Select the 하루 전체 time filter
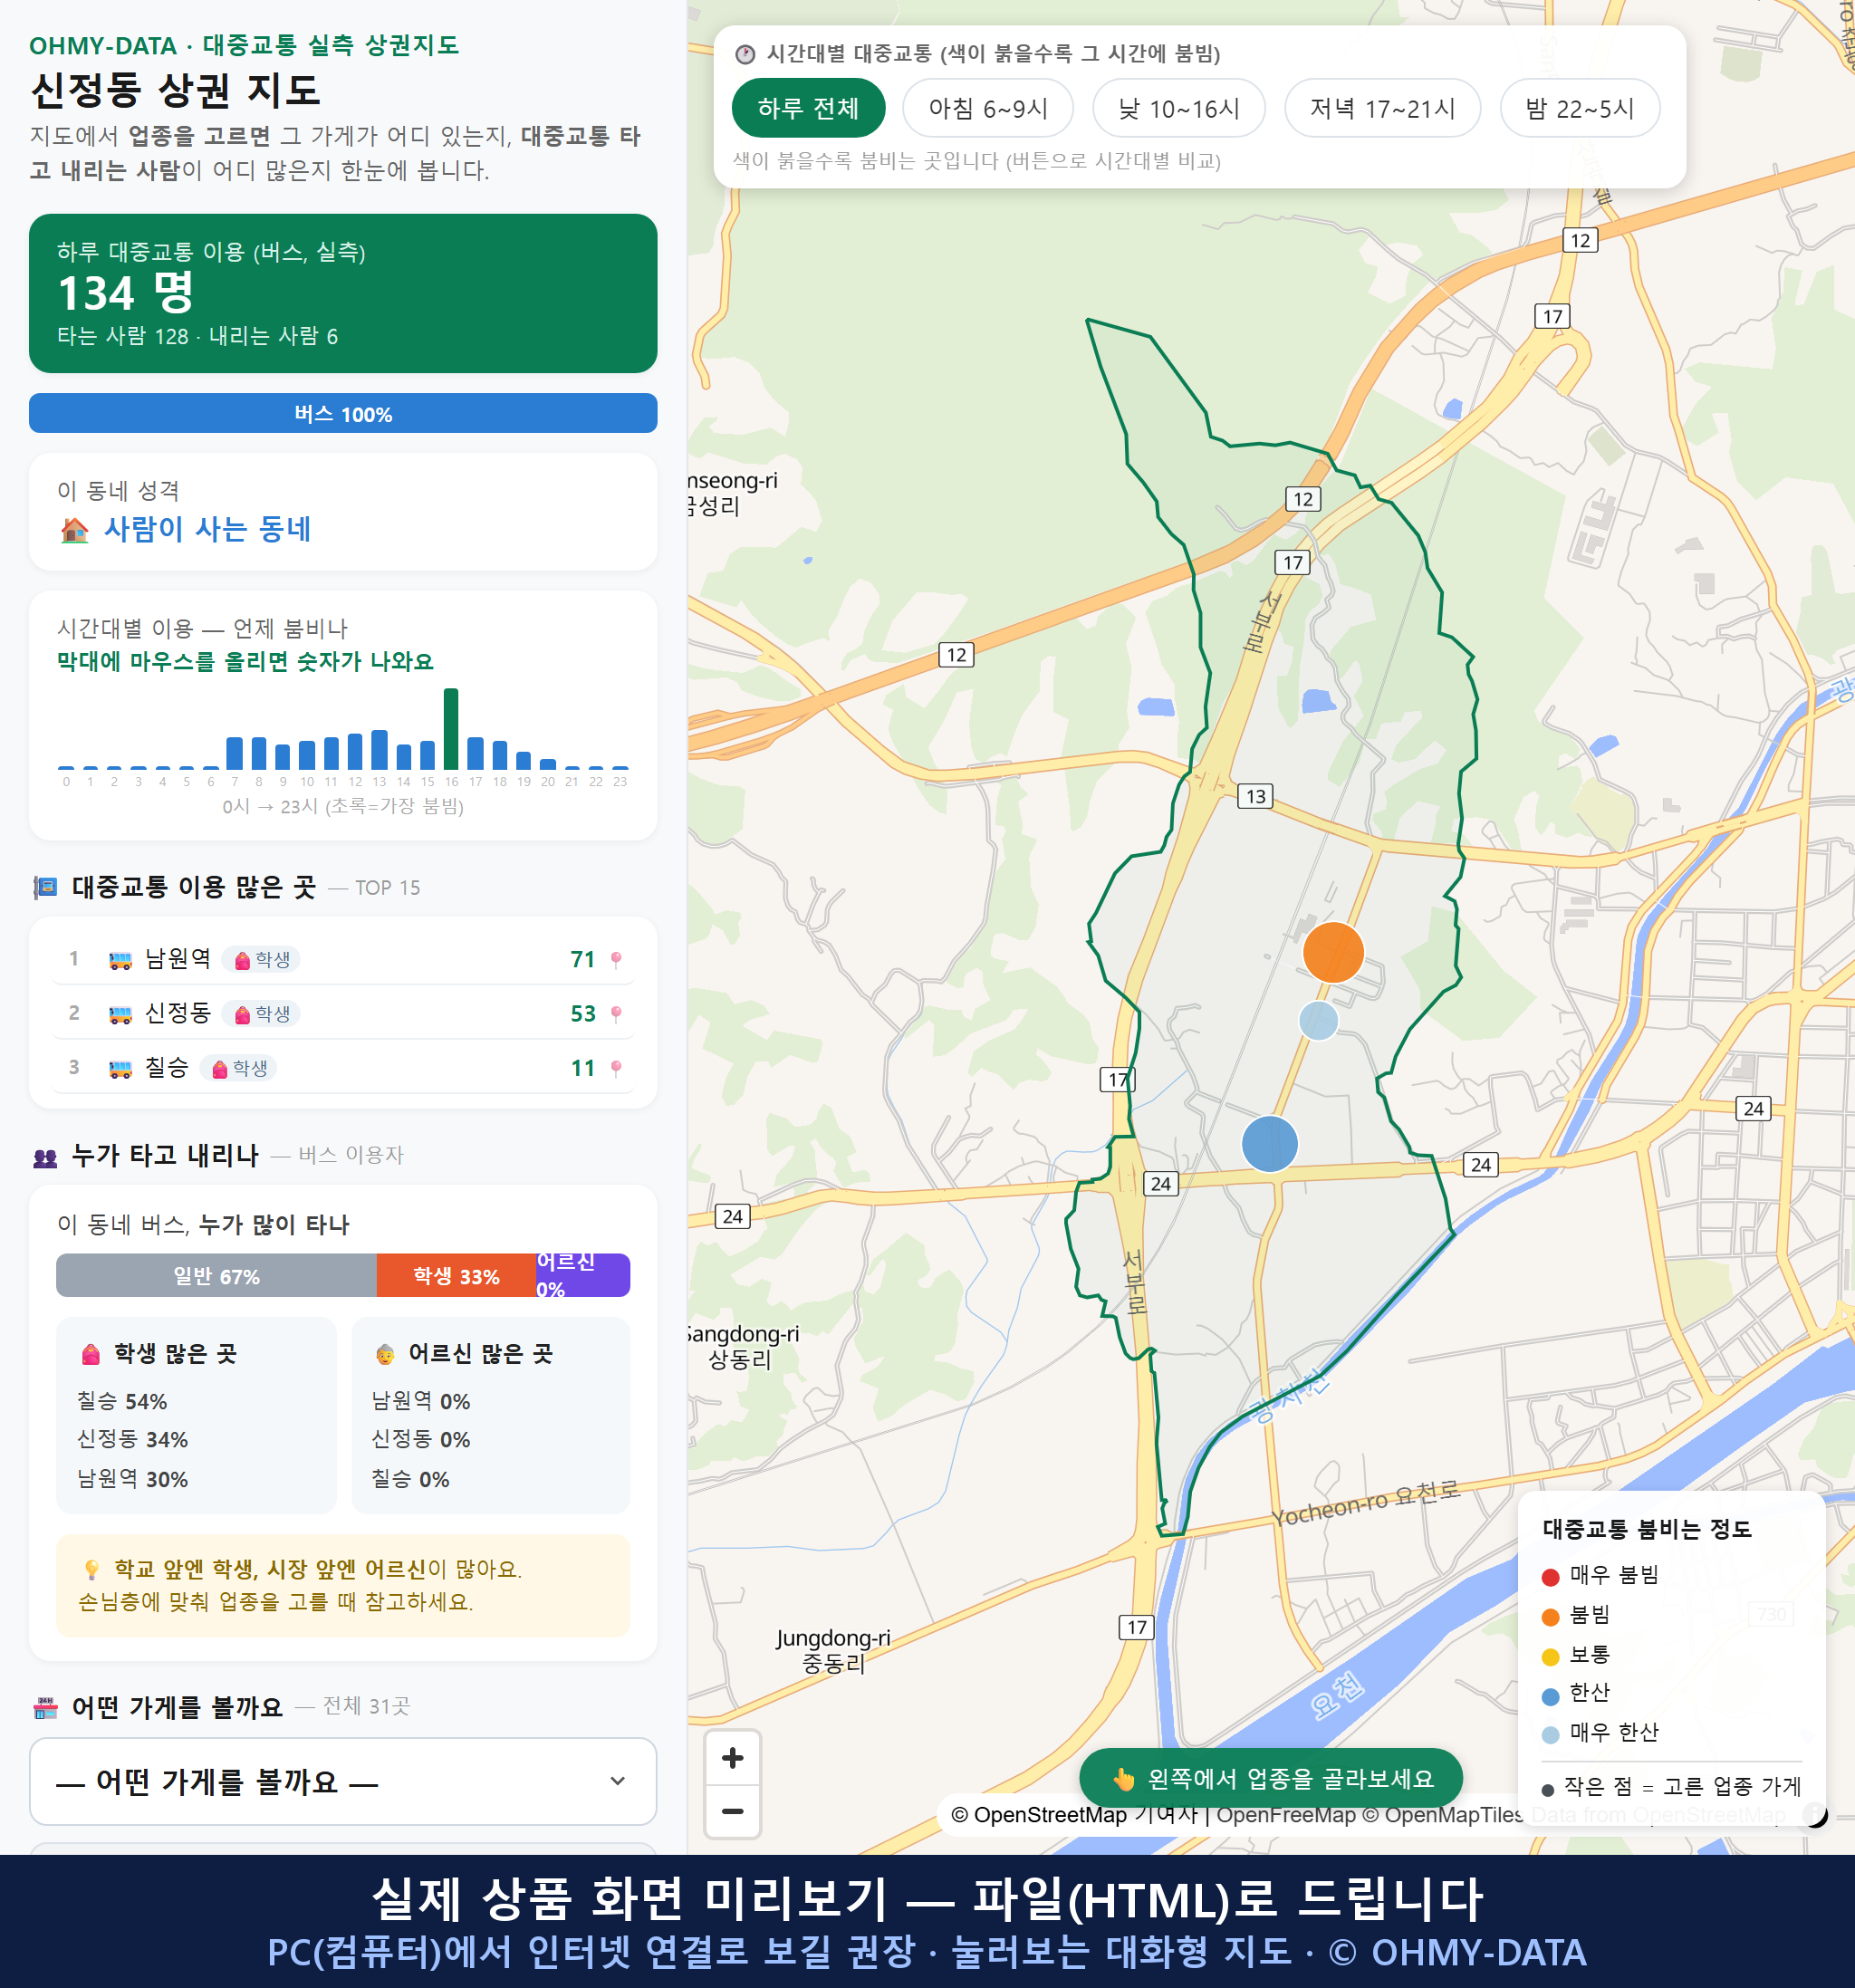The image size is (1855, 1988). (x=808, y=108)
